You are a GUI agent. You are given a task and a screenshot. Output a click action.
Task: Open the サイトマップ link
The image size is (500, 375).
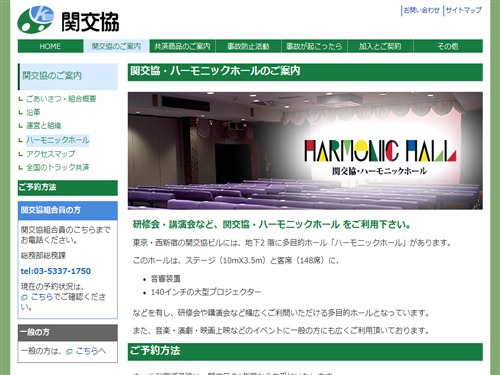pos(464,10)
